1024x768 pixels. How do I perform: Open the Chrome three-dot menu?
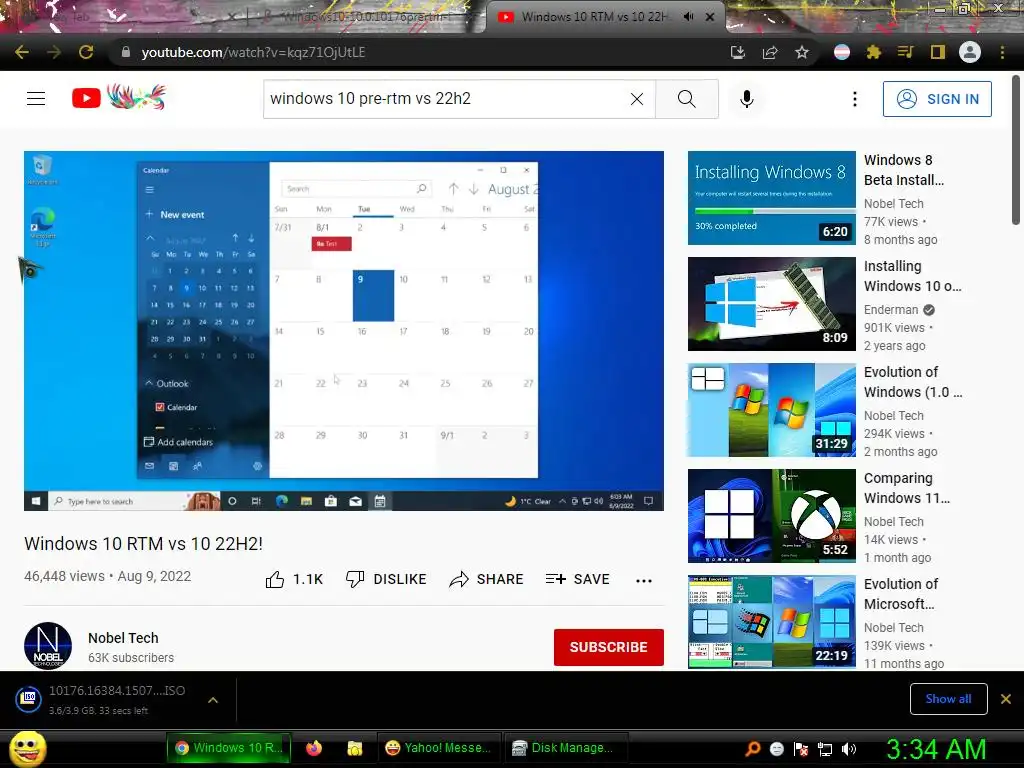1002,52
